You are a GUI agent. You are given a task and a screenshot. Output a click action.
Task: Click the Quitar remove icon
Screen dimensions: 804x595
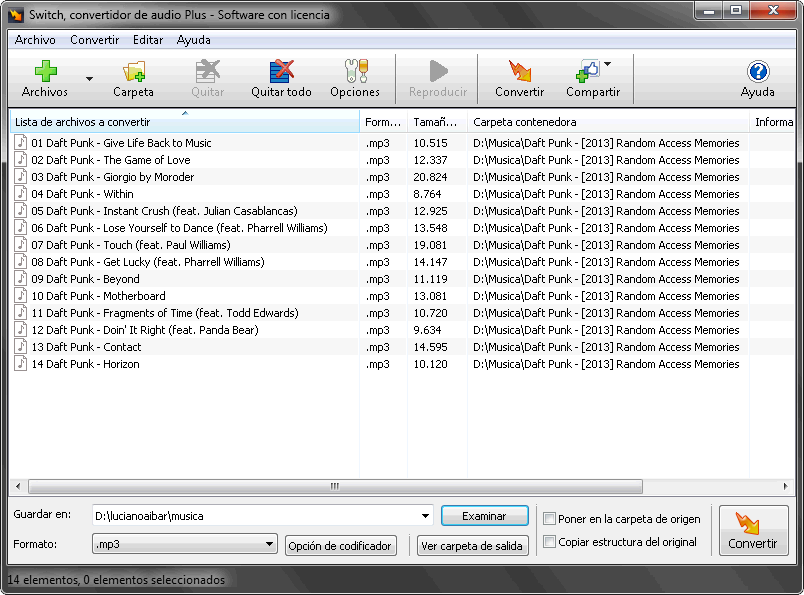tap(208, 71)
